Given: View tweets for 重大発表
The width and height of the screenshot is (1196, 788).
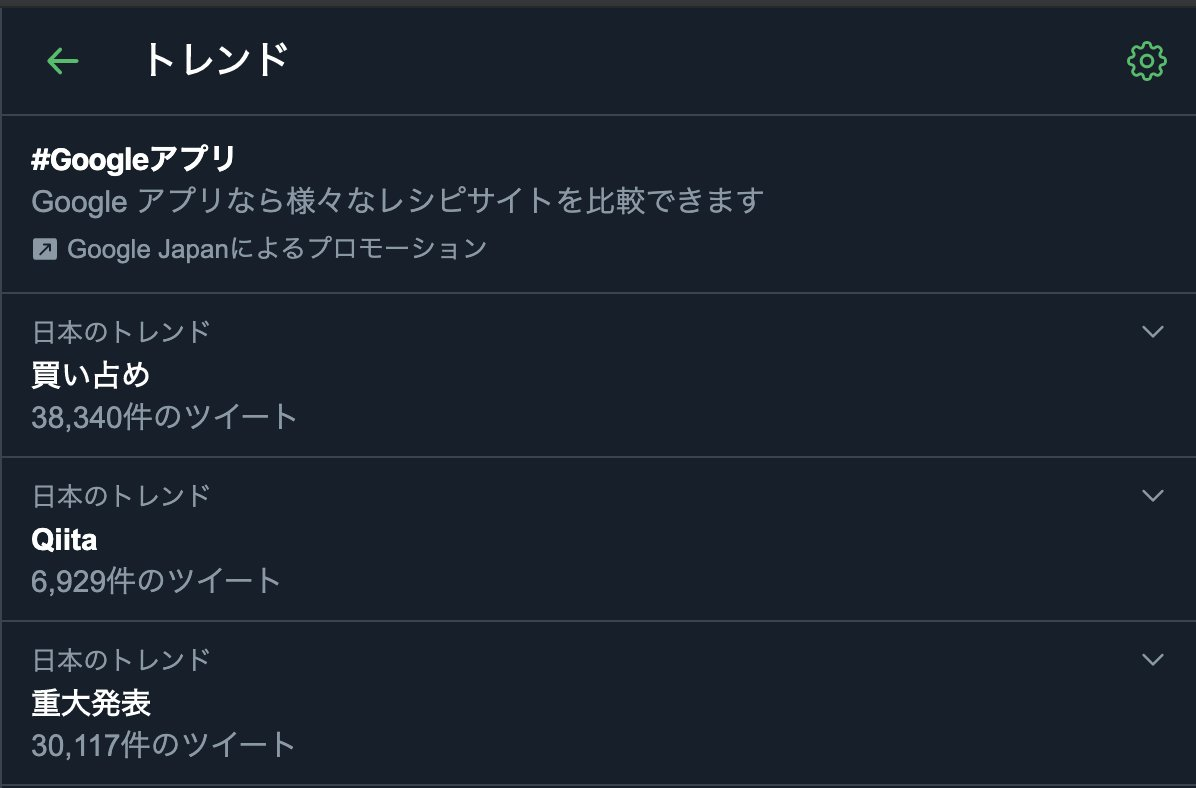Looking at the screenshot, I should tap(92, 703).
